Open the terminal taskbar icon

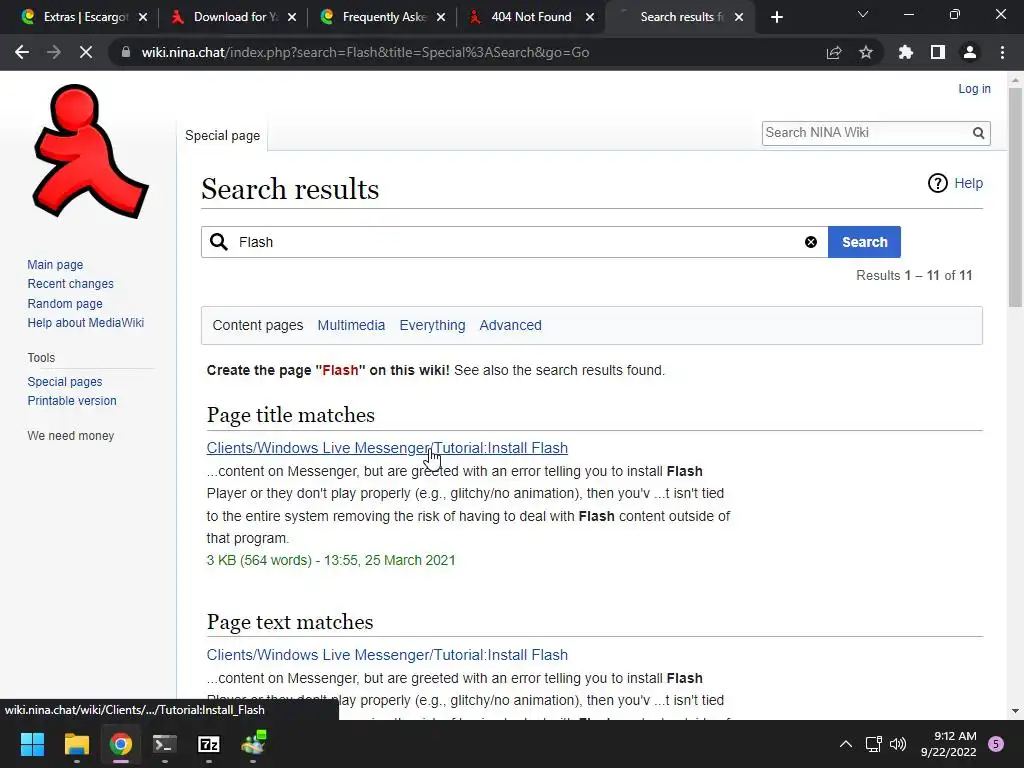coord(165,744)
